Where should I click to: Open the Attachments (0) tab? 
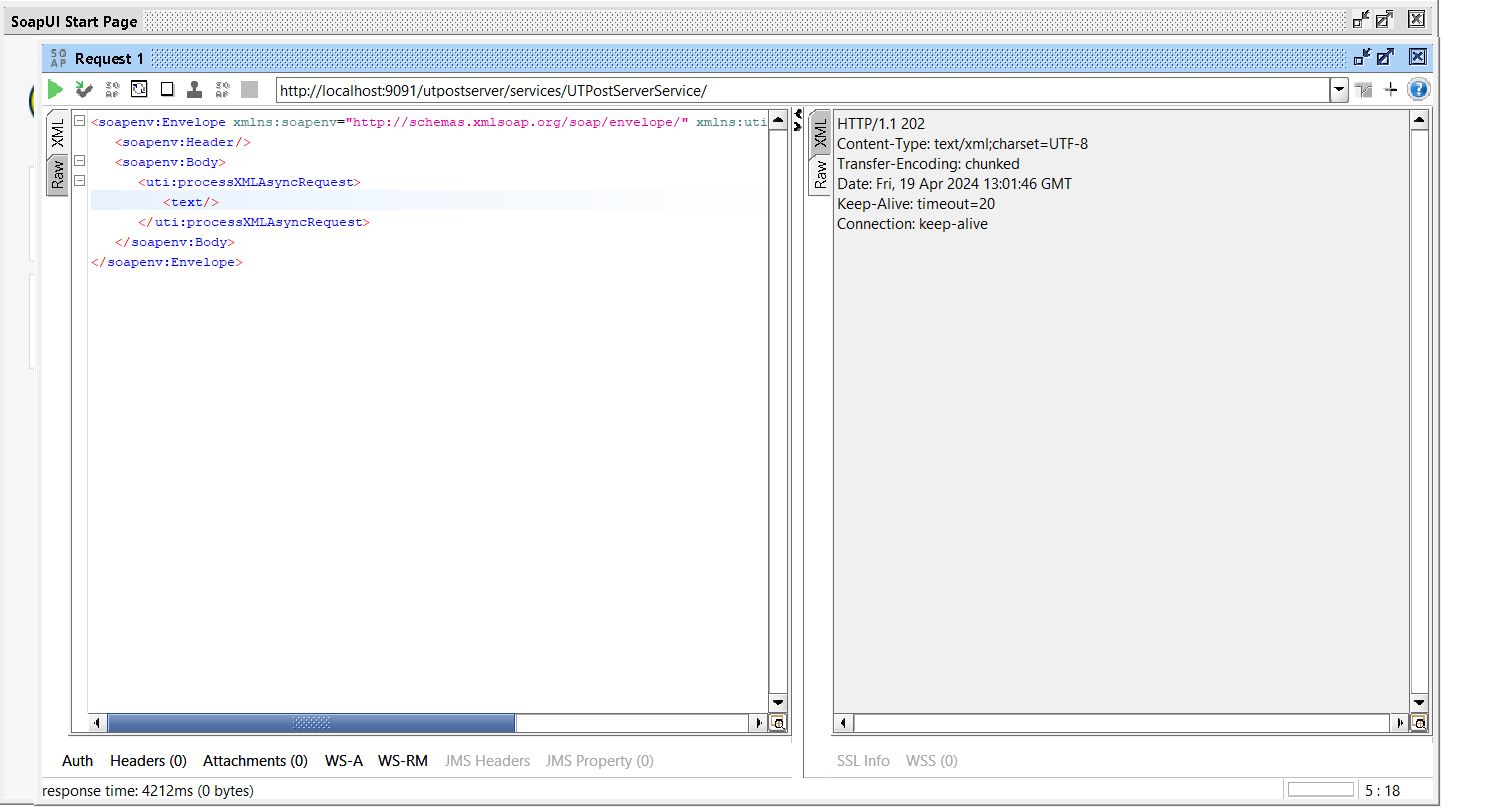pyautogui.click(x=255, y=761)
